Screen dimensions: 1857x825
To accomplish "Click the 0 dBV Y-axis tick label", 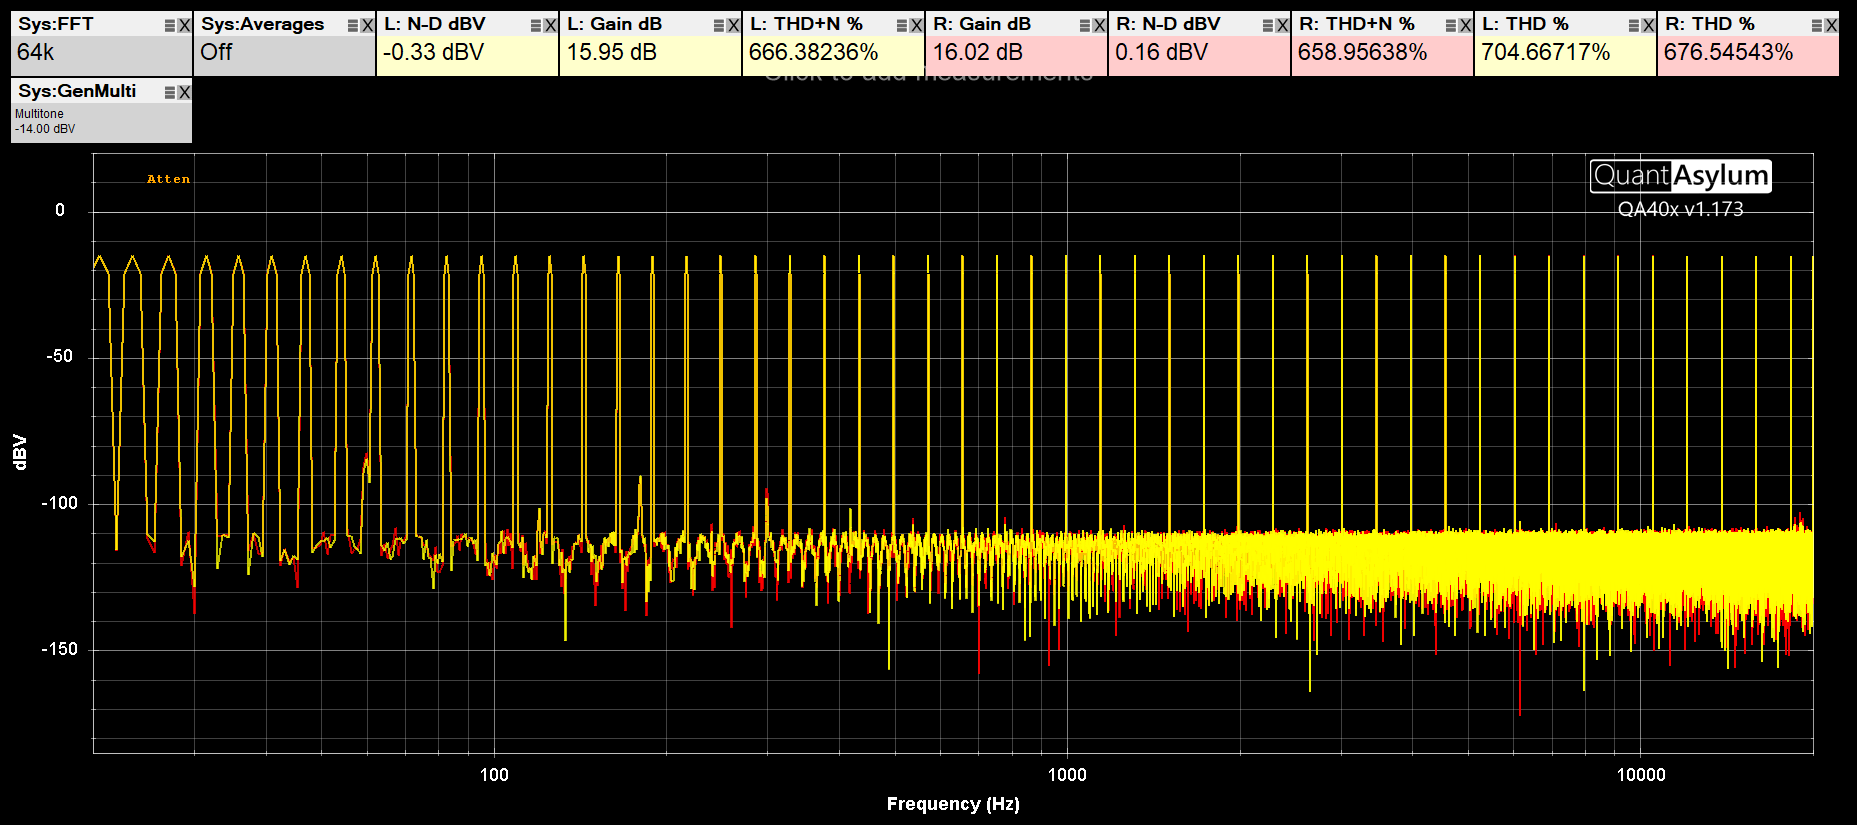I will tap(60, 210).
